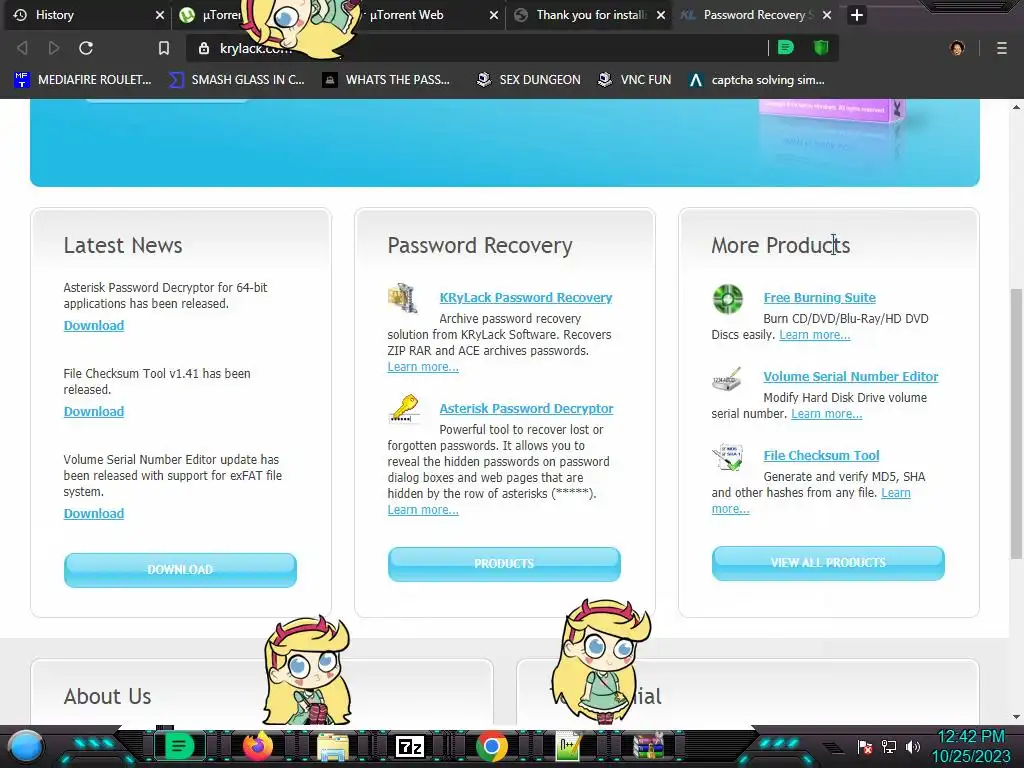Click the browser Back arrow
This screenshot has width=1024, height=768.
click(22, 48)
